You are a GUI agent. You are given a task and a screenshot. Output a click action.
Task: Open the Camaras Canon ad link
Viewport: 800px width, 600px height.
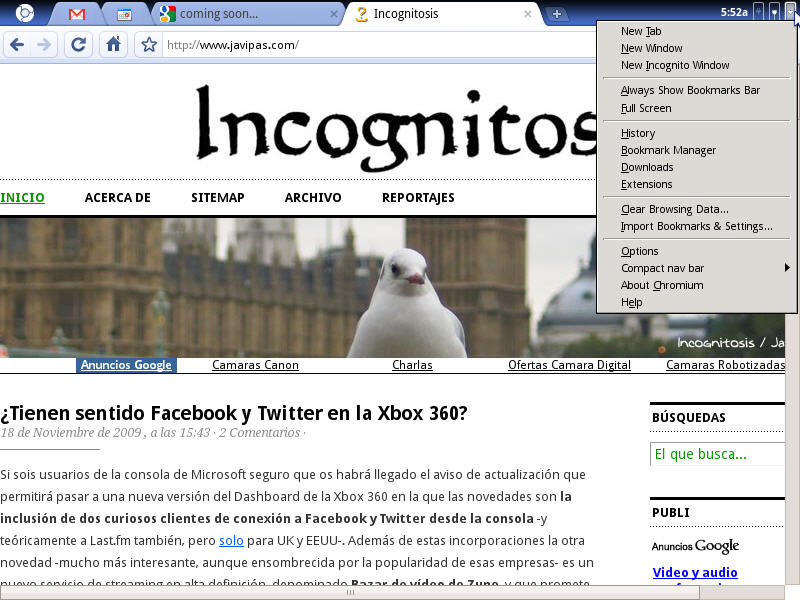coord(255,365)
